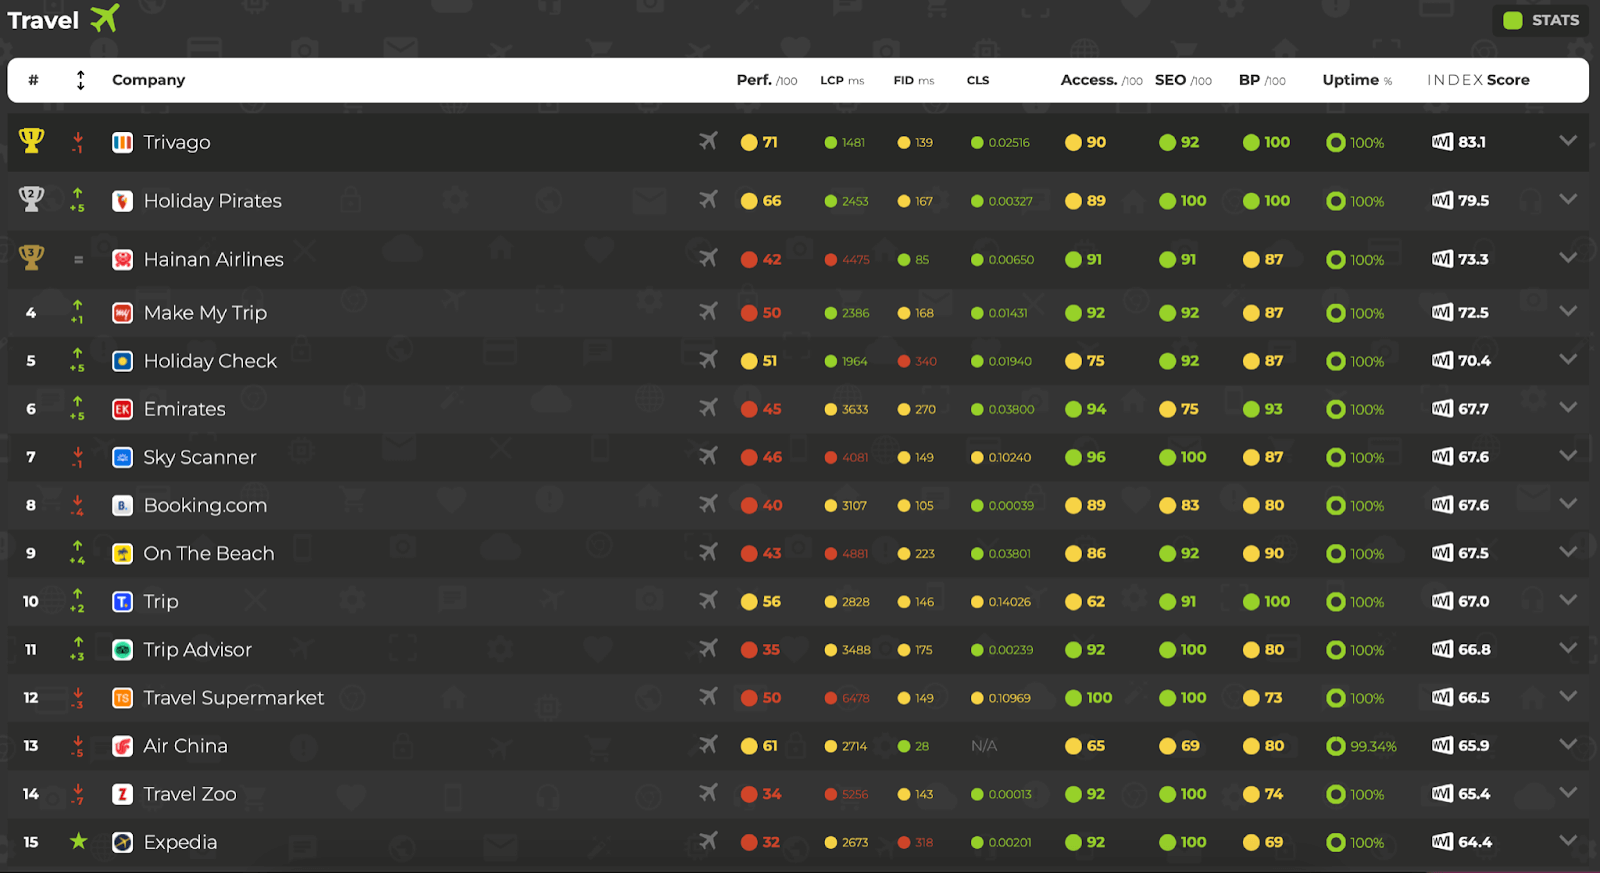
Task: Click the +5 rank change for Emirates
Action: [x=77, y=408]
